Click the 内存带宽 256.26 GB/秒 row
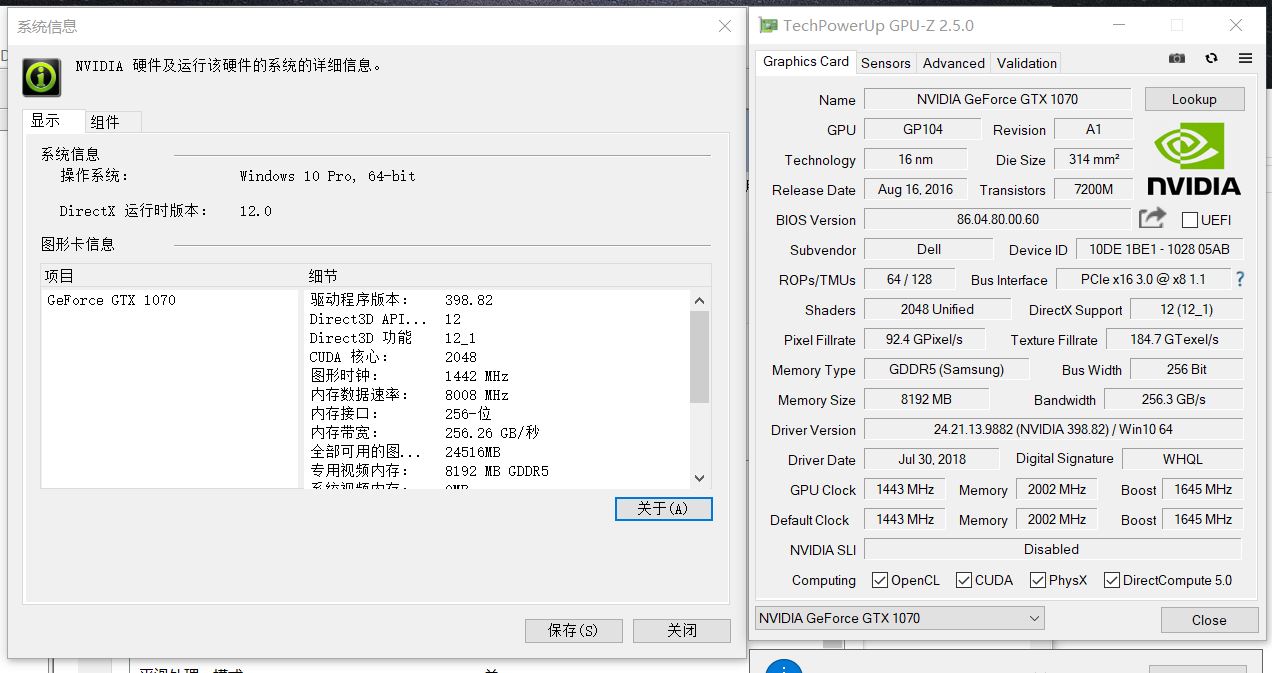The height and width of the screenshot is (673, 1272). (x=497, y=433)
